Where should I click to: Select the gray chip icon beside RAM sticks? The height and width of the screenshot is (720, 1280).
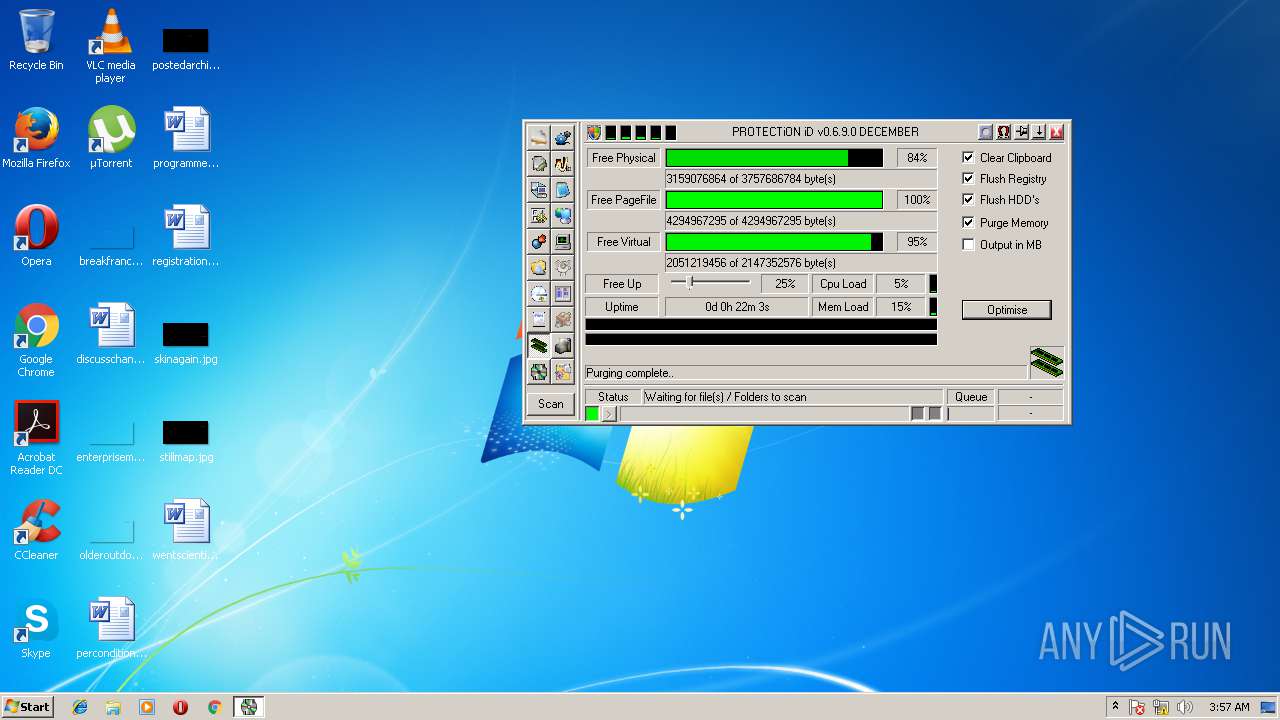(x=563, y=346)
